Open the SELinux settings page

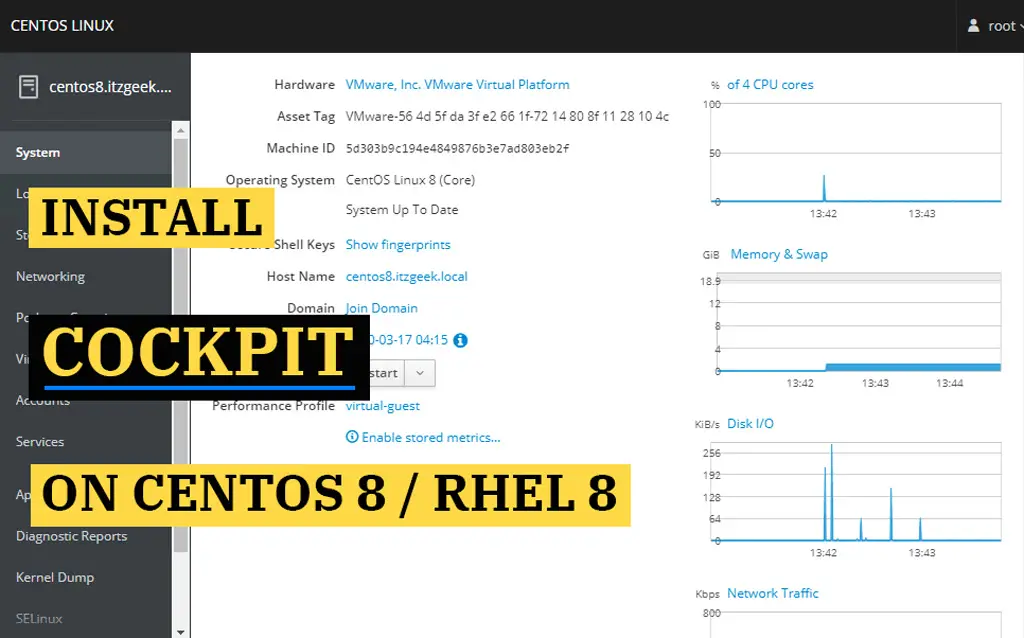(41, 618)
